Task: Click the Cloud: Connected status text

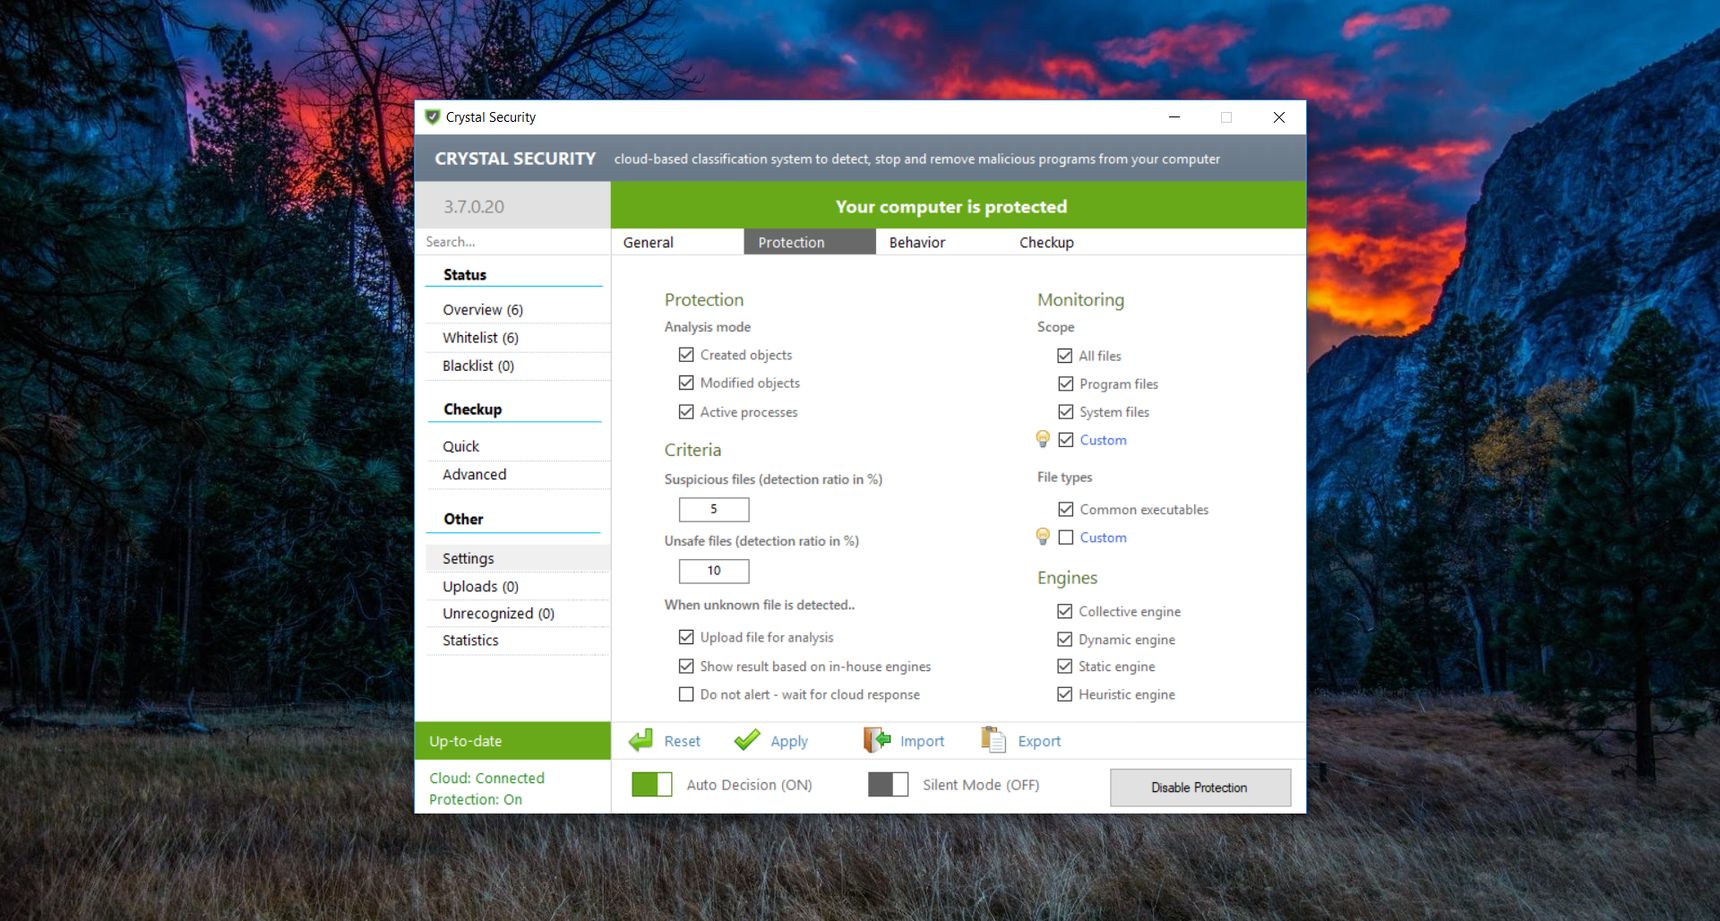Action: tap(487, 778)
